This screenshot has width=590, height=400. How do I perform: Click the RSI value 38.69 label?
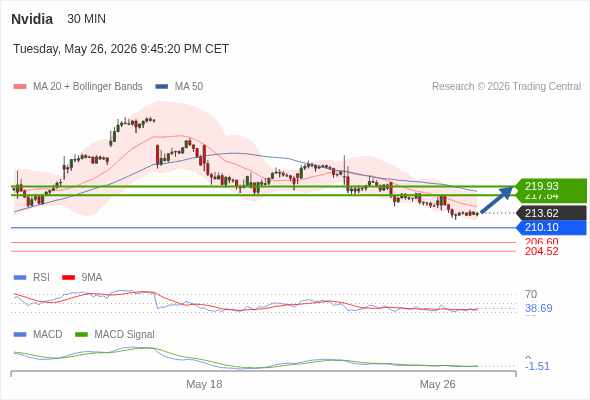[538, 308]
